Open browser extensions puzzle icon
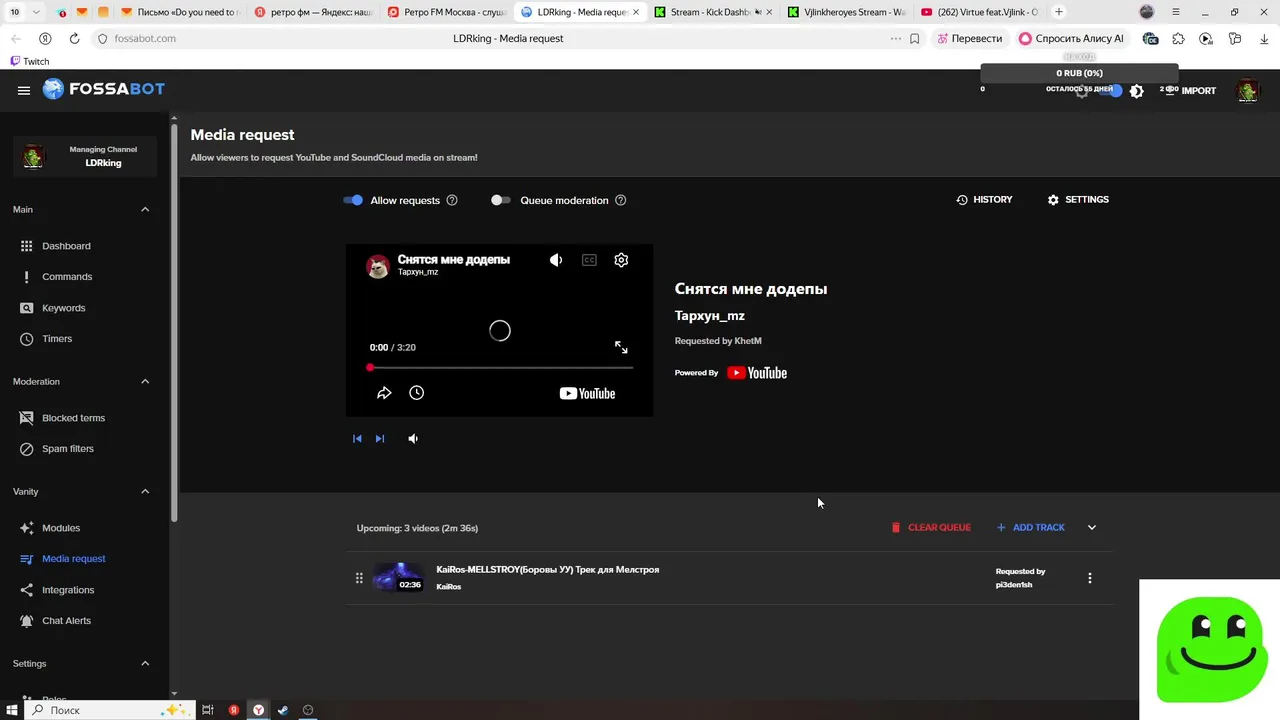This screenshot has height=720, width=1280. [1179, 38]
